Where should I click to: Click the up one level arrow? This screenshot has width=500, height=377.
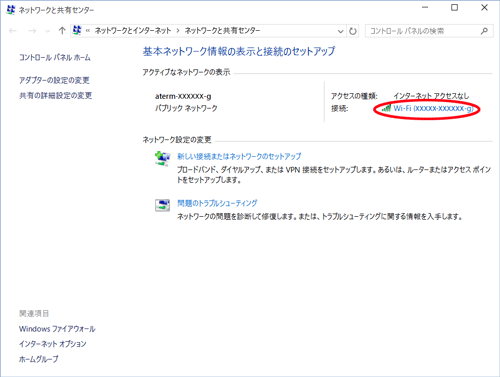coord(62,31)
